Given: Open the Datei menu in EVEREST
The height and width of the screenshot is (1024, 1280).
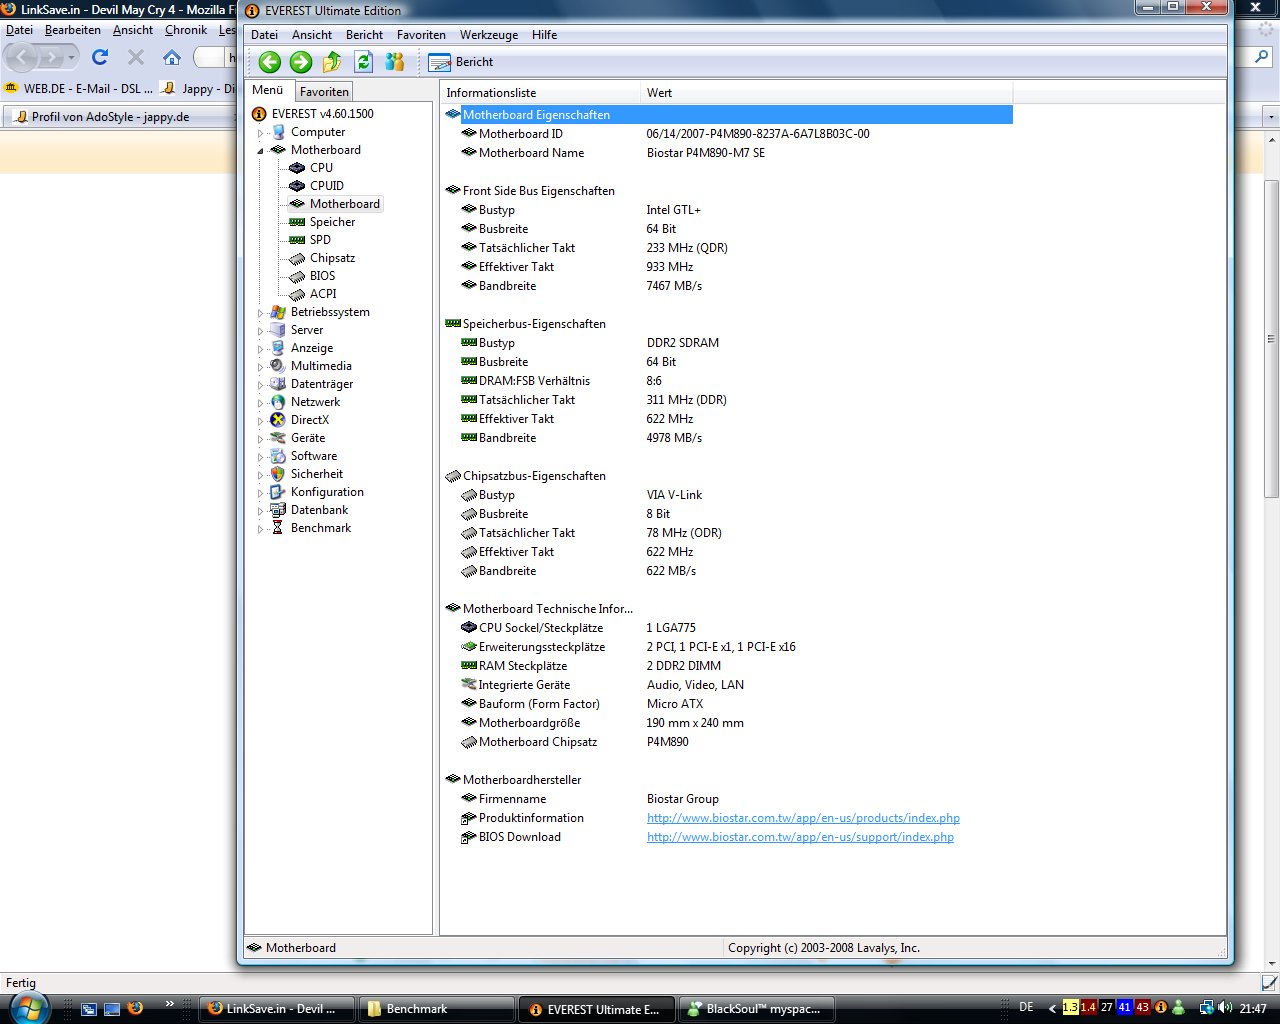Looking at the screenshot, I should point(264,35).
